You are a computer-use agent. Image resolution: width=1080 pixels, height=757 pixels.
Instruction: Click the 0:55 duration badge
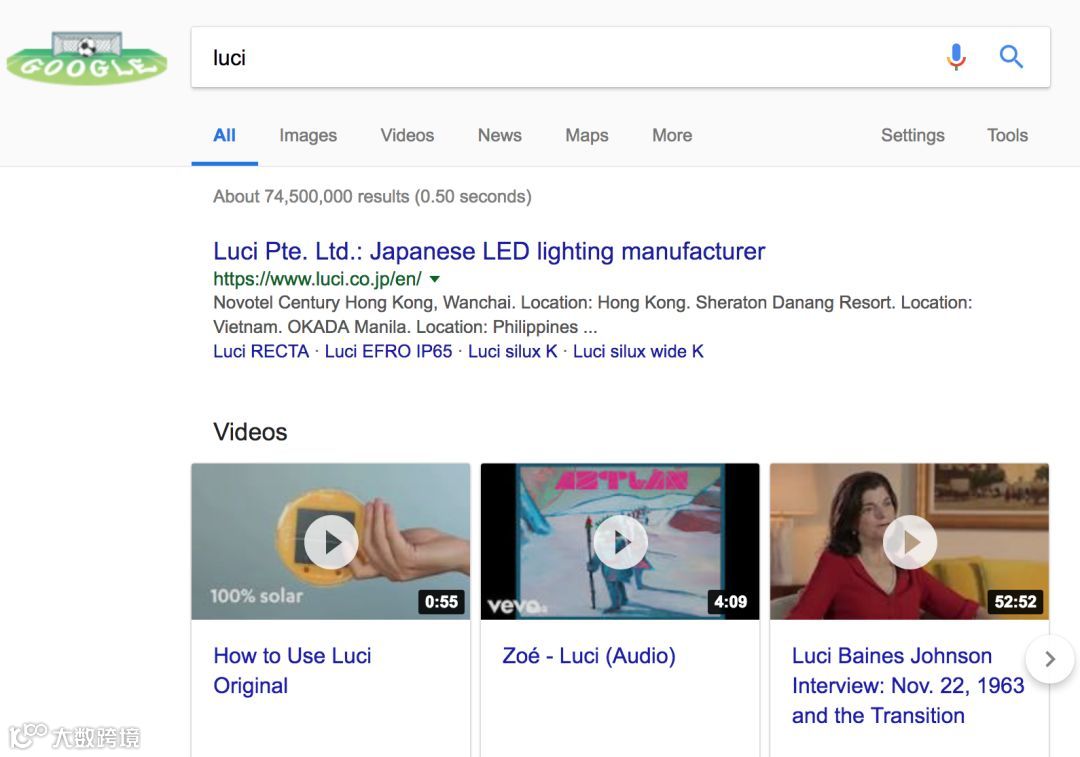[441, 601]
